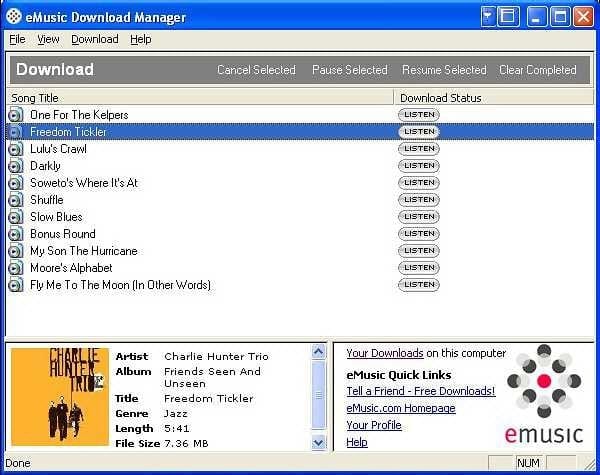Click Cancel Selected
600x475 pixels.
point(256,70)
